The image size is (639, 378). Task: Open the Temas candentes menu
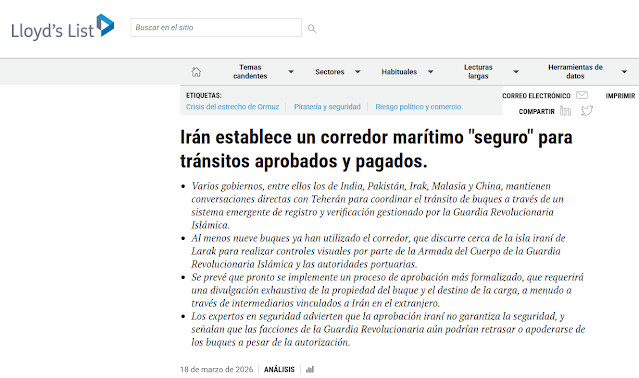point(250,72)
